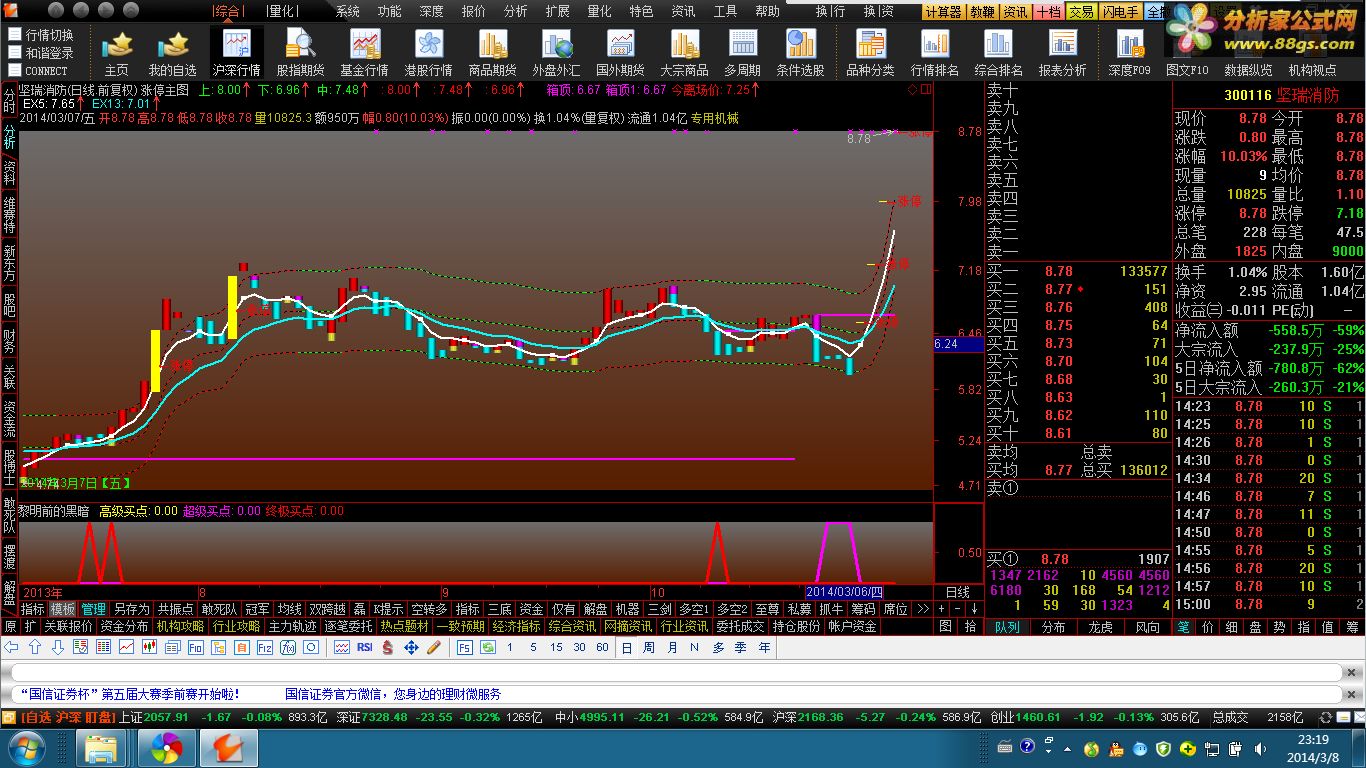
Task: Open 我的自选 watchlist icon
Action: [x=173, y=53]
